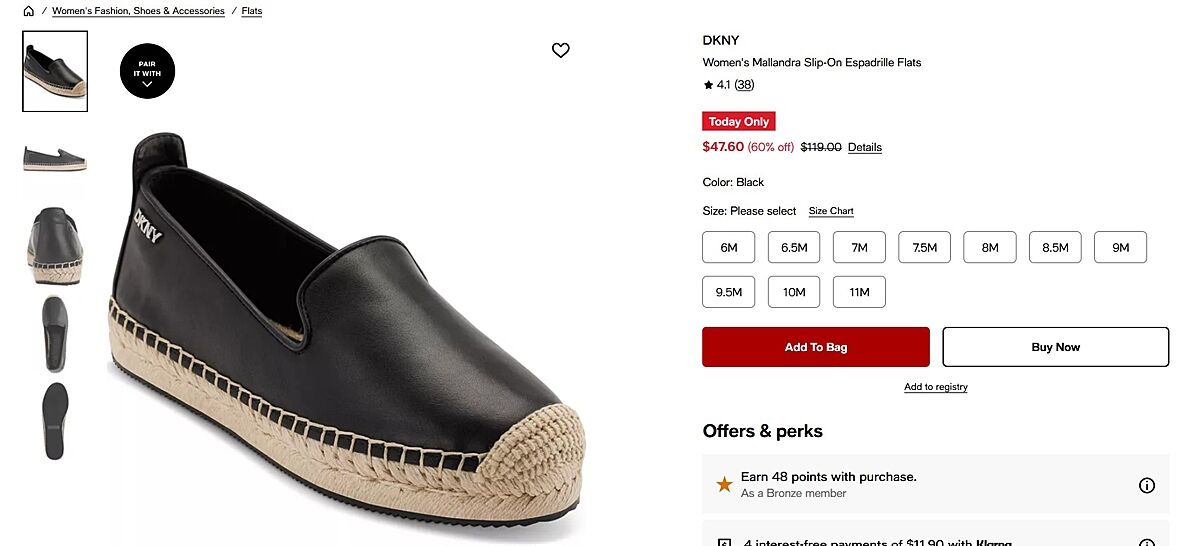Screen dimensions: 1200x546
Task: Choose size 9M
Action: [x=1120, y=247]
